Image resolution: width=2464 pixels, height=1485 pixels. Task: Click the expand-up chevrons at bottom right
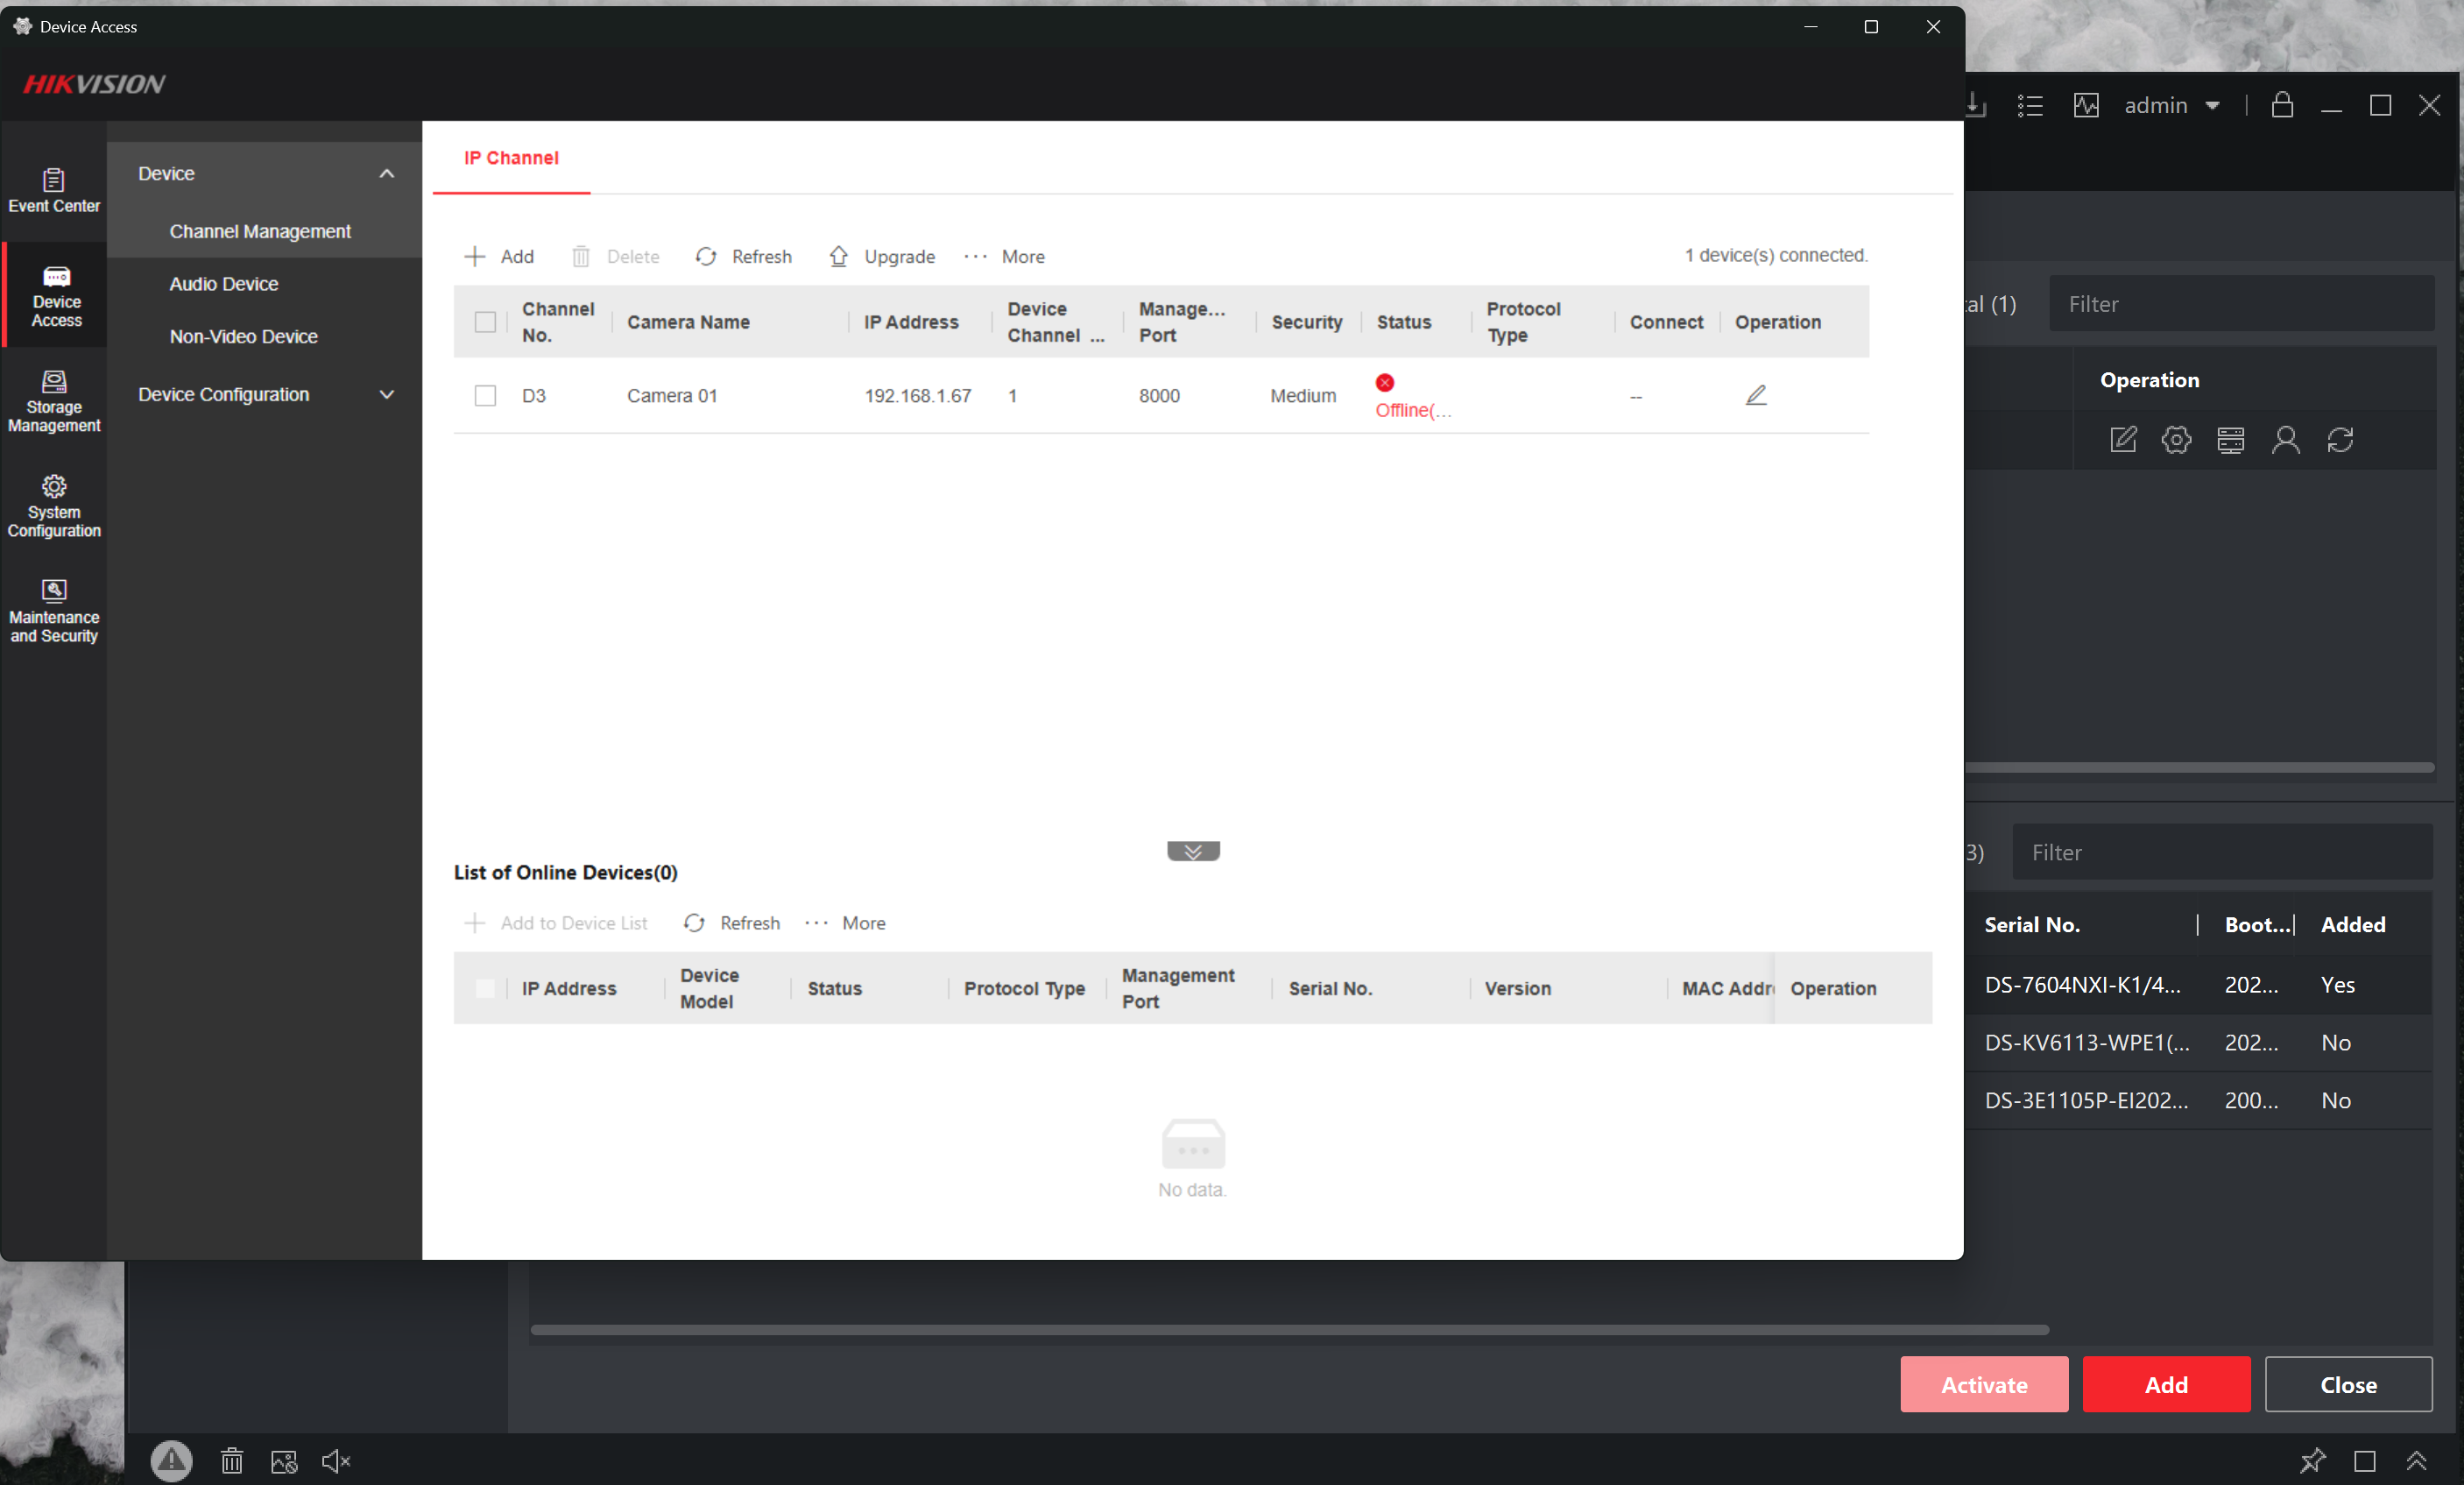tap(2416, 1461)
